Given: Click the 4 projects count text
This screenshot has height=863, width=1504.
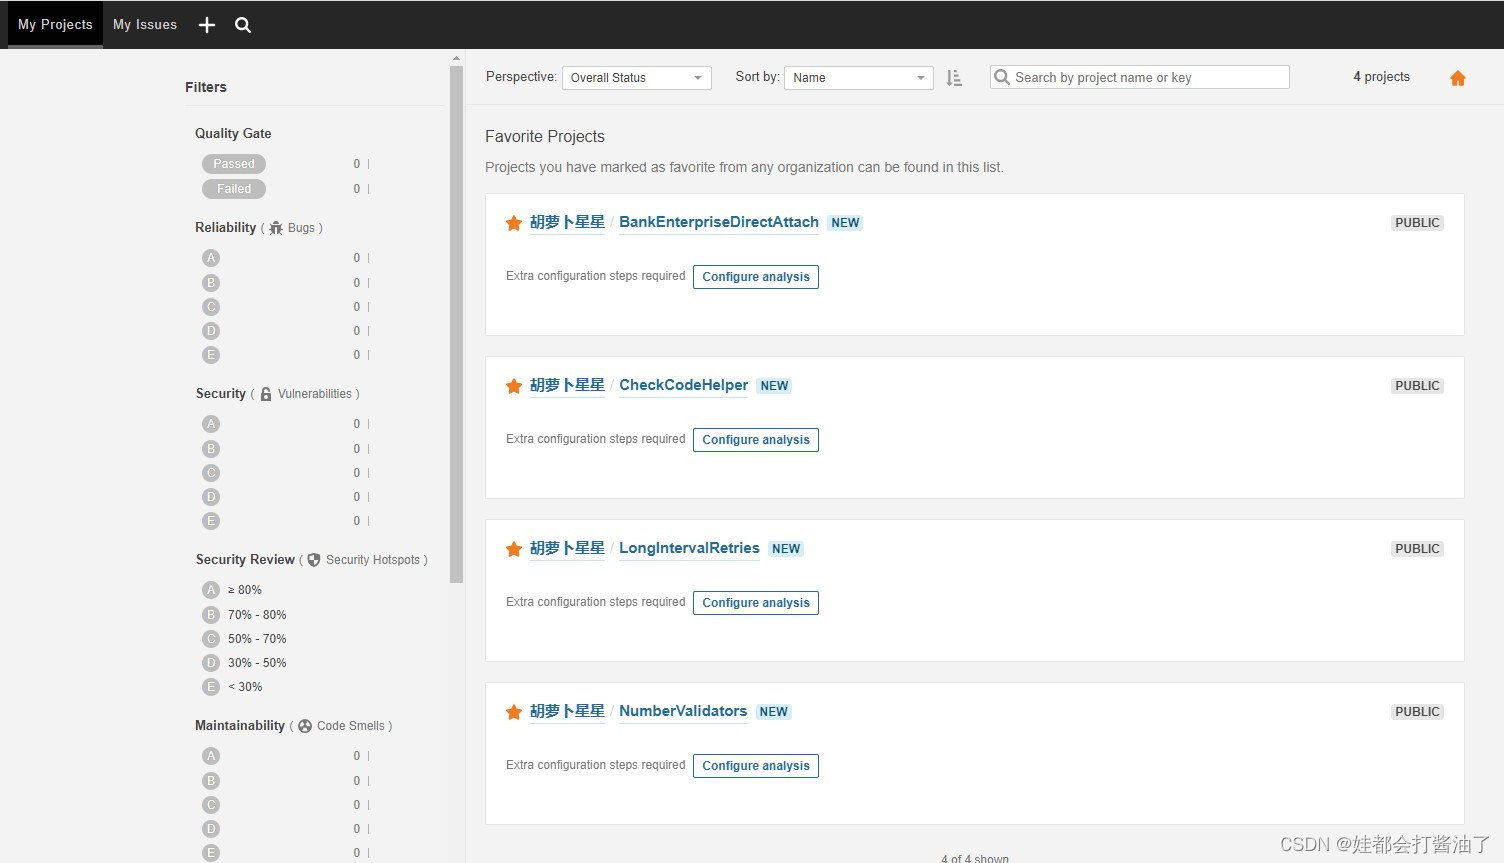Looking at the screenshot, I should click(x=1381, y=77).
